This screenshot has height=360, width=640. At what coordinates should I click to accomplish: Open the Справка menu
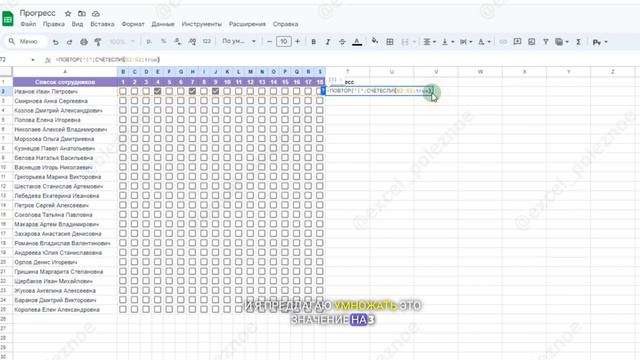click(x=285, y=24)
